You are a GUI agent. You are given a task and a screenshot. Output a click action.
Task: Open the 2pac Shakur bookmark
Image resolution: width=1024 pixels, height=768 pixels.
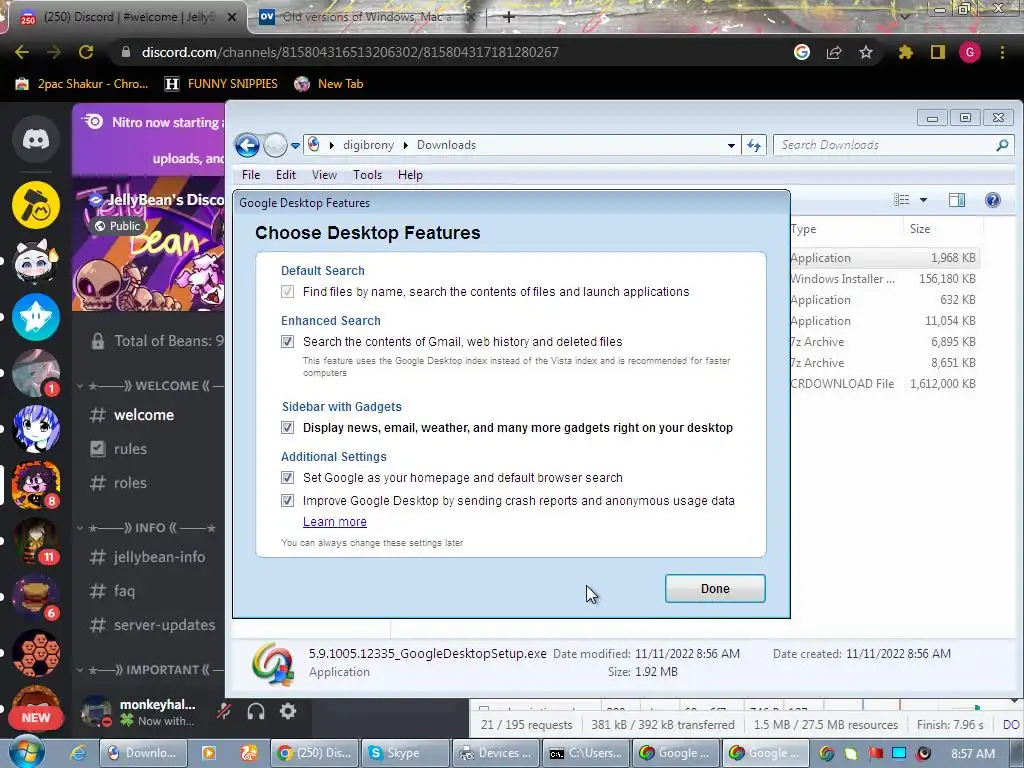click(x=82, y=84)
